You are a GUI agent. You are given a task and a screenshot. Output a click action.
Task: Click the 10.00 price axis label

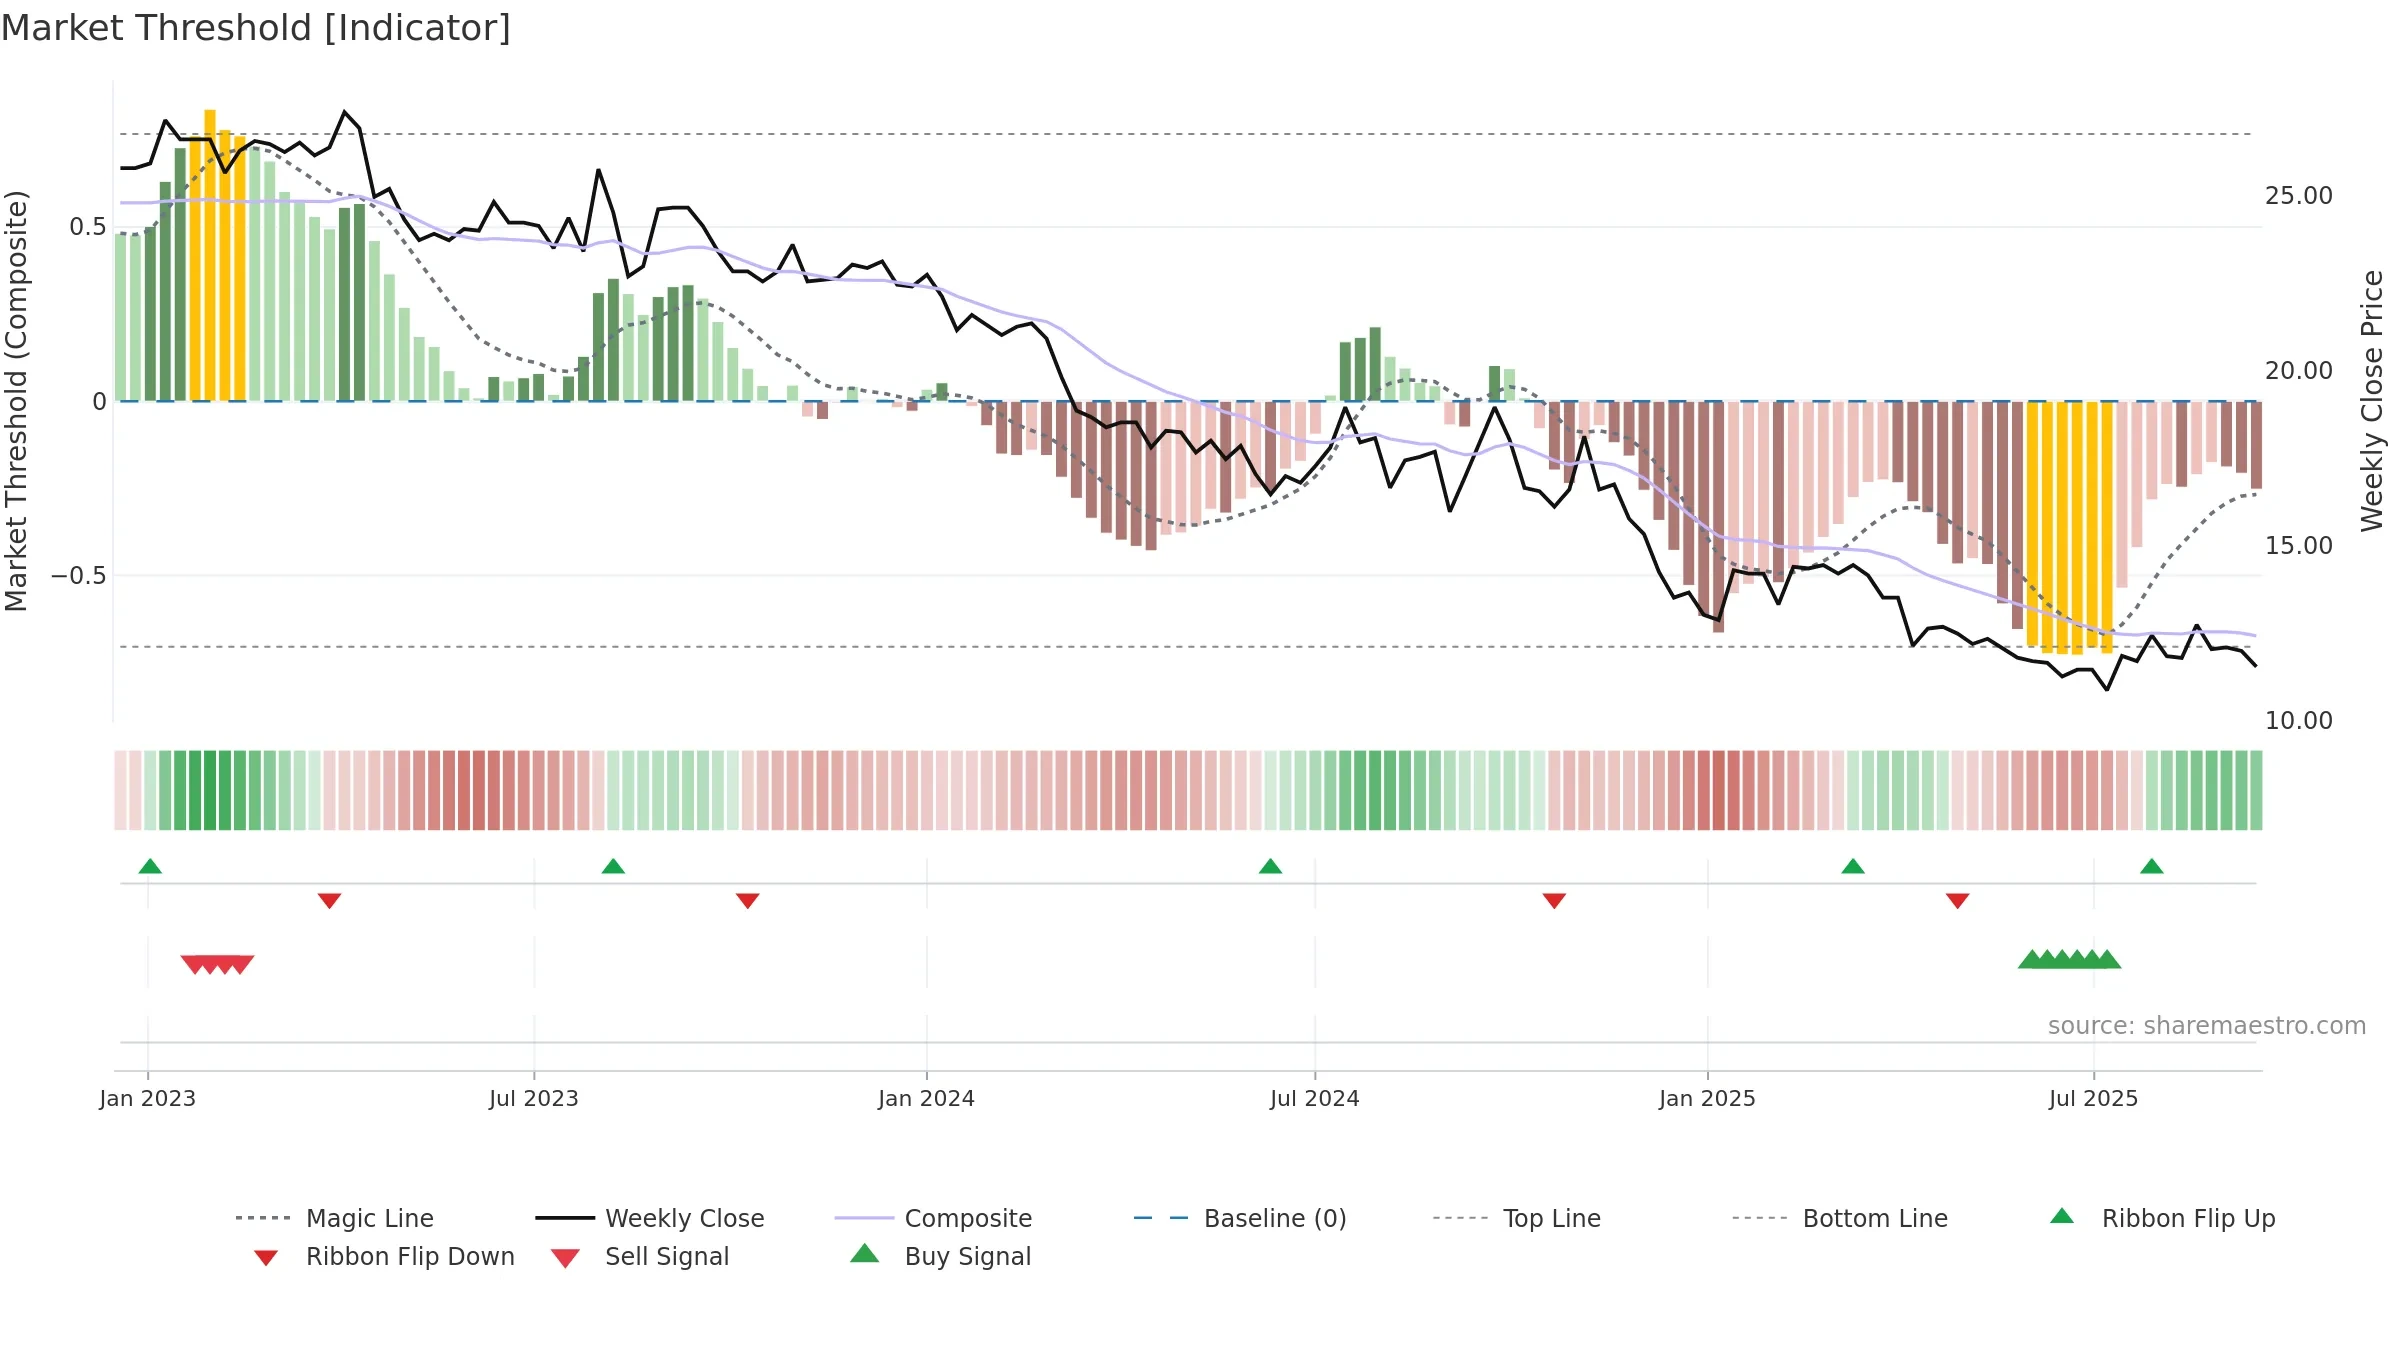pos(2299,721)
